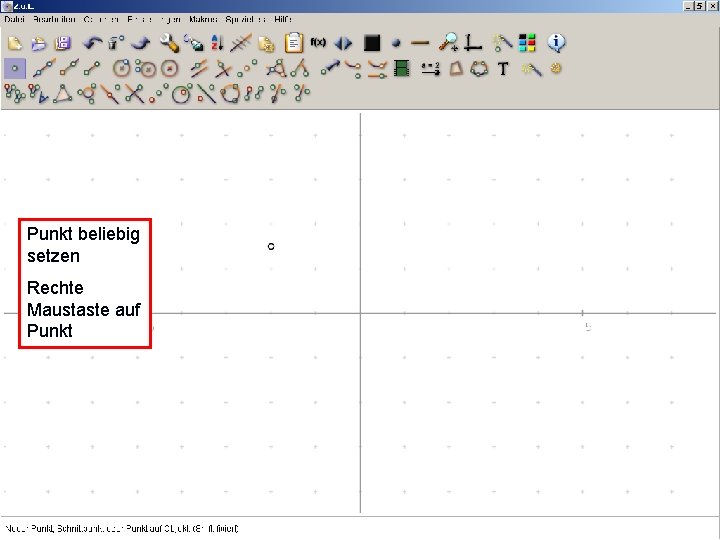Select the conic through five points tool
This screenshot has height=540, width=720.
tap(479, 68)
